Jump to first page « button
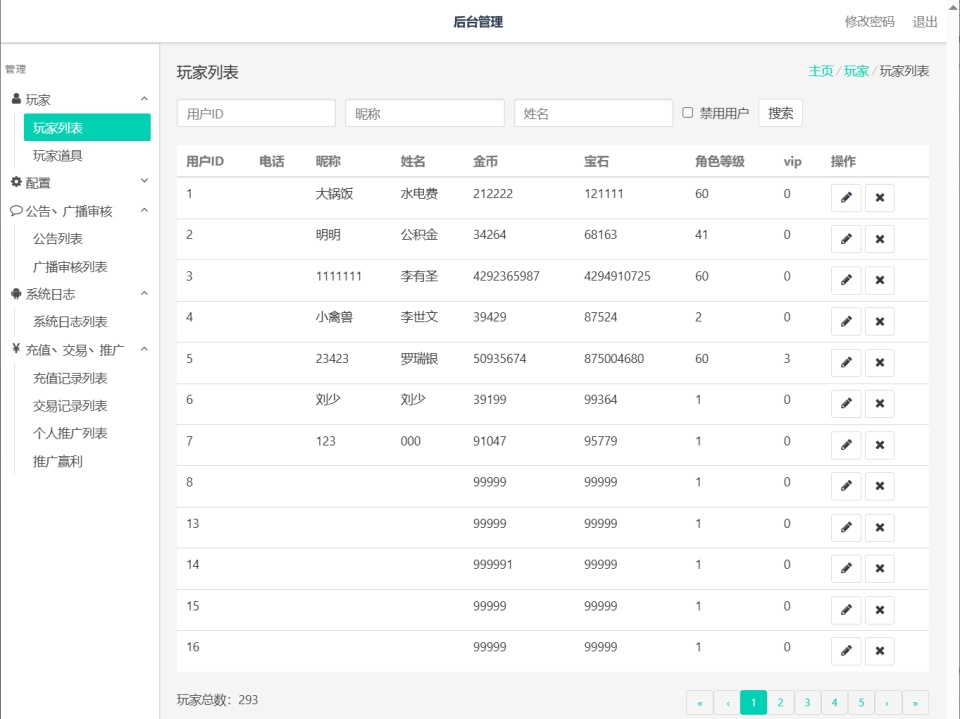Screen dimensions: 960x719 [x=700, y=702]
